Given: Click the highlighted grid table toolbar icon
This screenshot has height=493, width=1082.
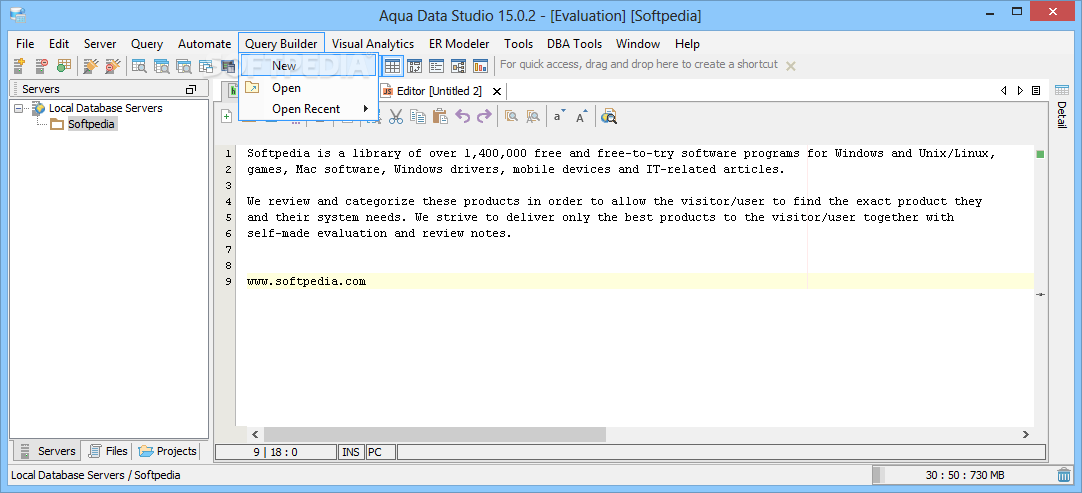Looking at the screenshot, I should click(x=393, y=66).
